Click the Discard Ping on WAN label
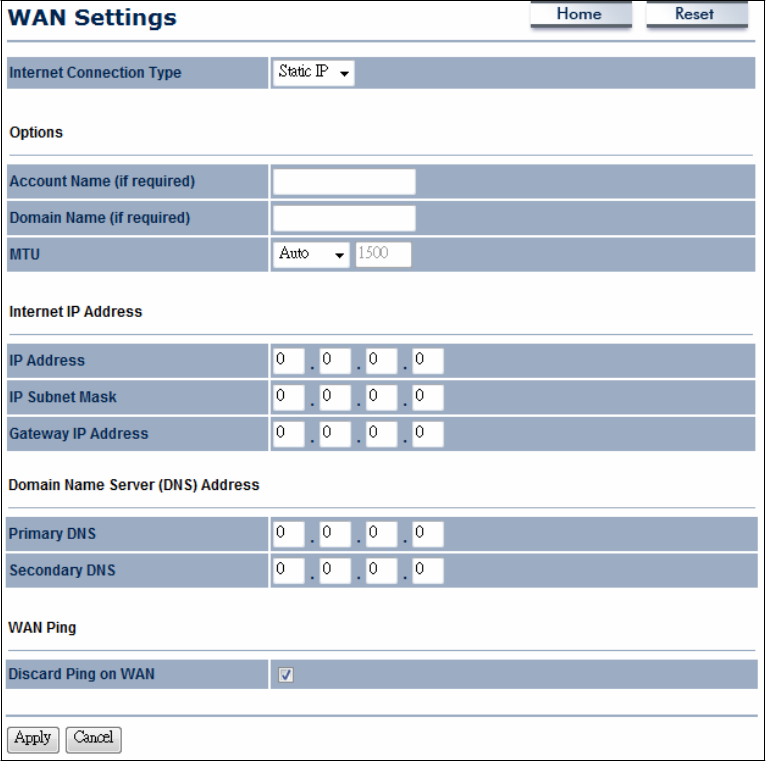The width and height of the screenshot is (766, 761). (82, 675)
